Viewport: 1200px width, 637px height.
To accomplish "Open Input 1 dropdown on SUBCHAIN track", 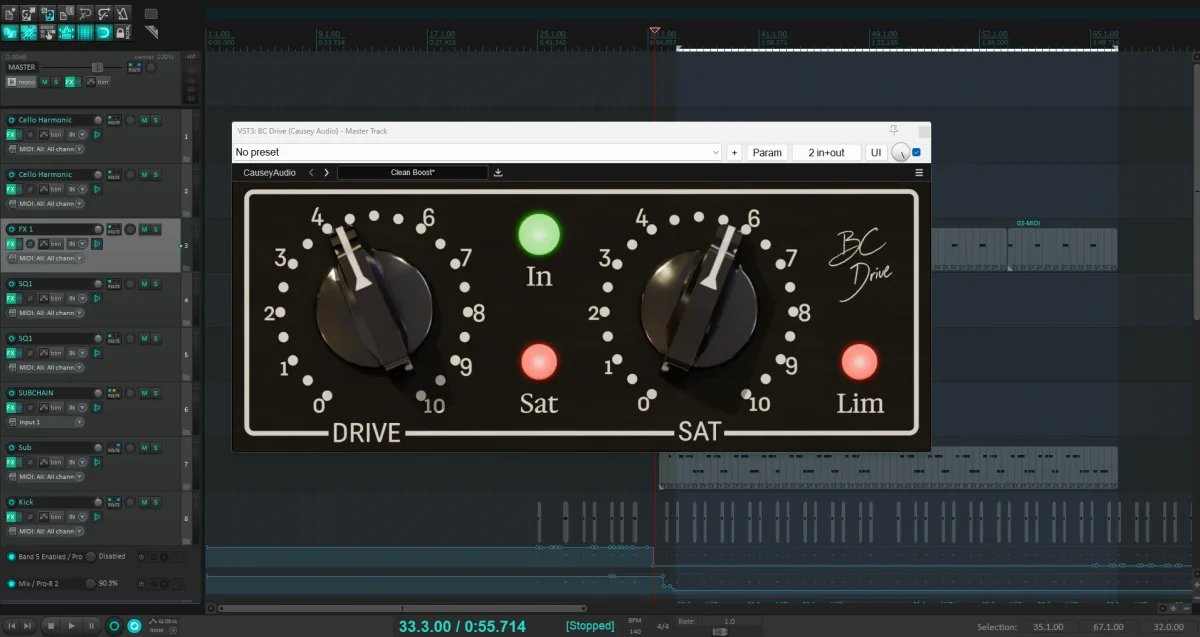I will [x=45, y=422].
